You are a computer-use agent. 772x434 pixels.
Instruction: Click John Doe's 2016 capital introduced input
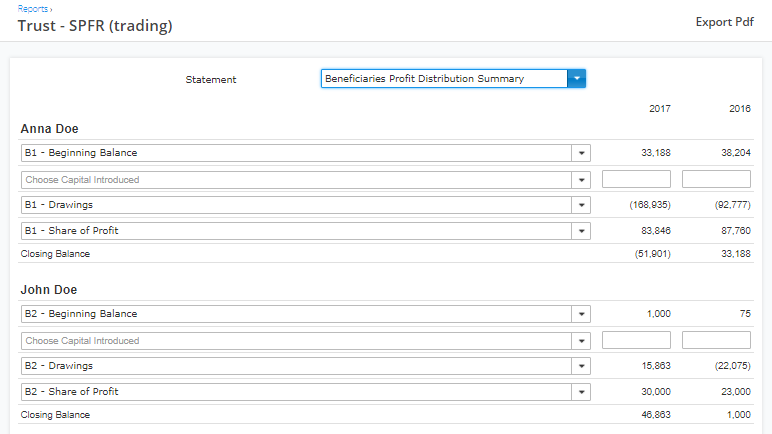pyautogui.click(x=716, y=340)
